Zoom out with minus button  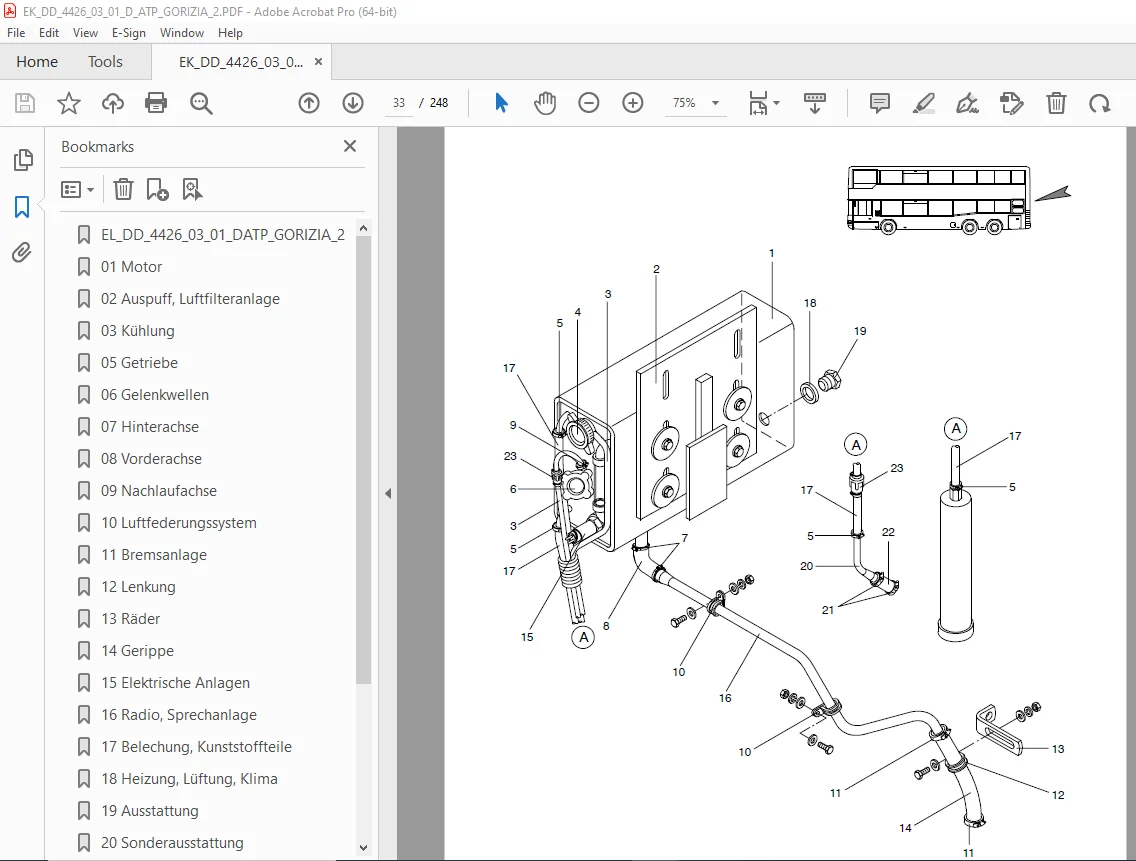pos(588,103)
